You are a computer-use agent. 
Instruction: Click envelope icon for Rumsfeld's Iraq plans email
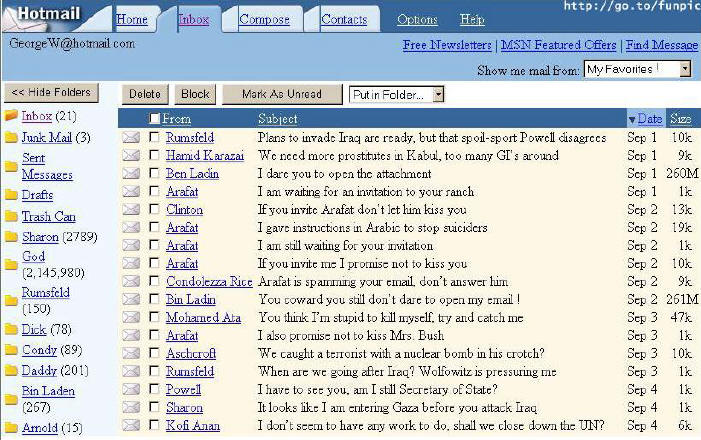131,137
